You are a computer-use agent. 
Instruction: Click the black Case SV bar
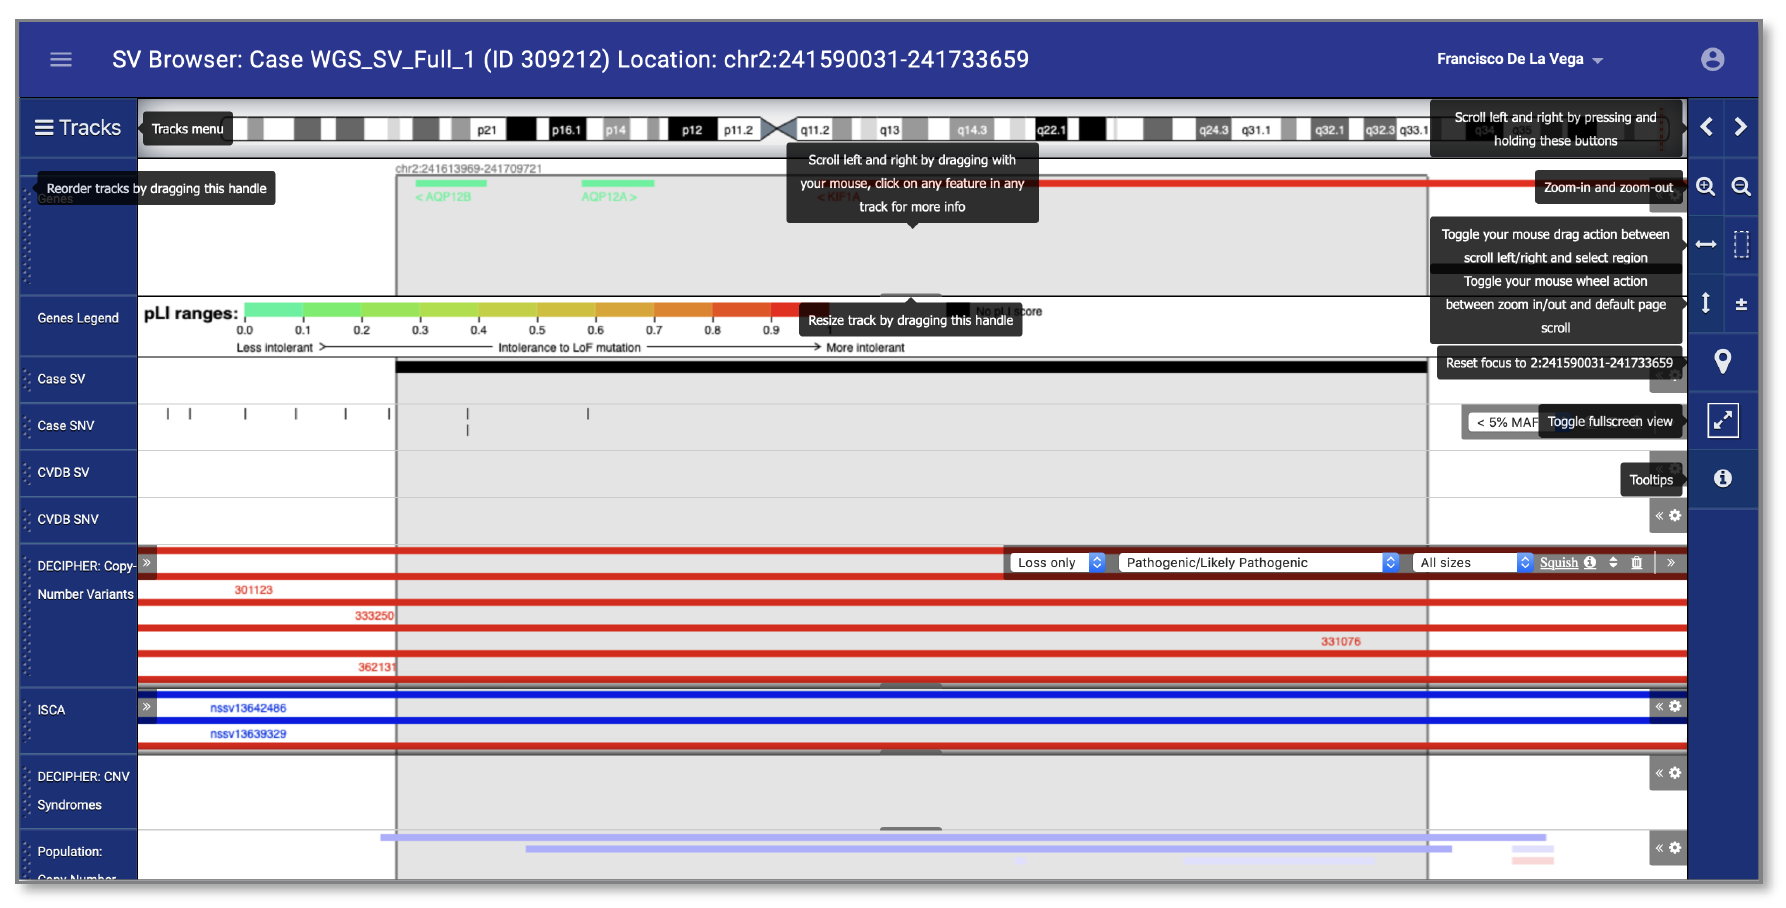912,367
